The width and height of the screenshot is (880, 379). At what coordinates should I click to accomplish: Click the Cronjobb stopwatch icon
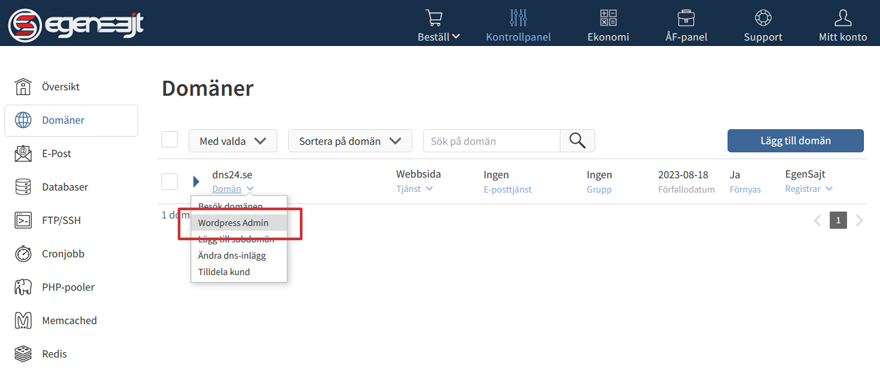pyautogui.click(x=22, y=254)
